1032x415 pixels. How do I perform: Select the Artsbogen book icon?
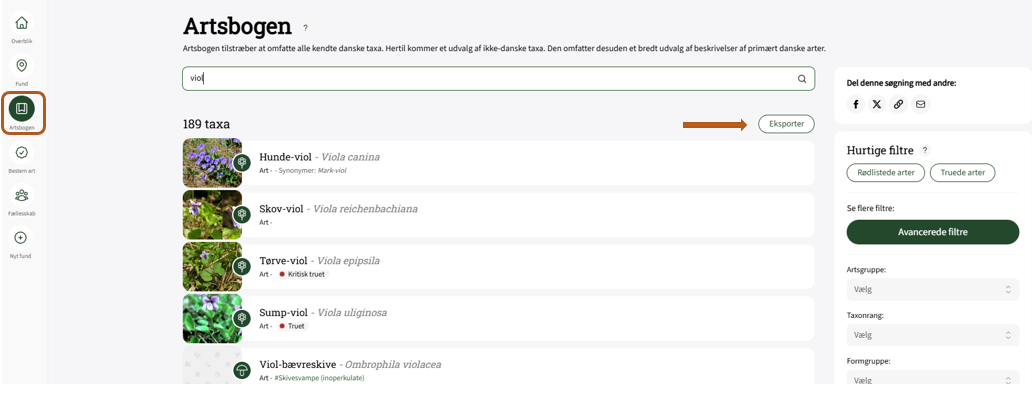tap(21, 109)
